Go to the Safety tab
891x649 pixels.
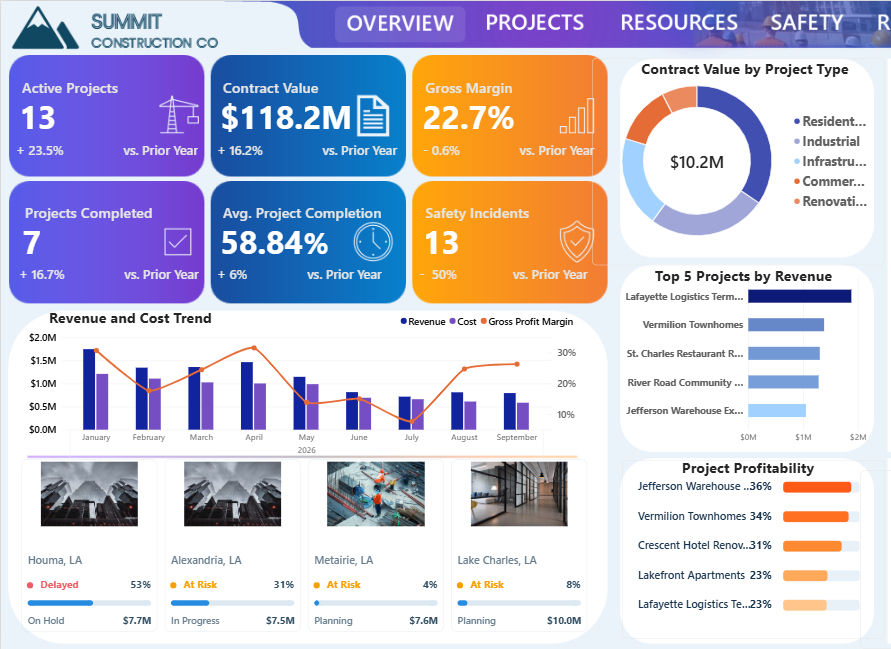click(x=807, y=23)
